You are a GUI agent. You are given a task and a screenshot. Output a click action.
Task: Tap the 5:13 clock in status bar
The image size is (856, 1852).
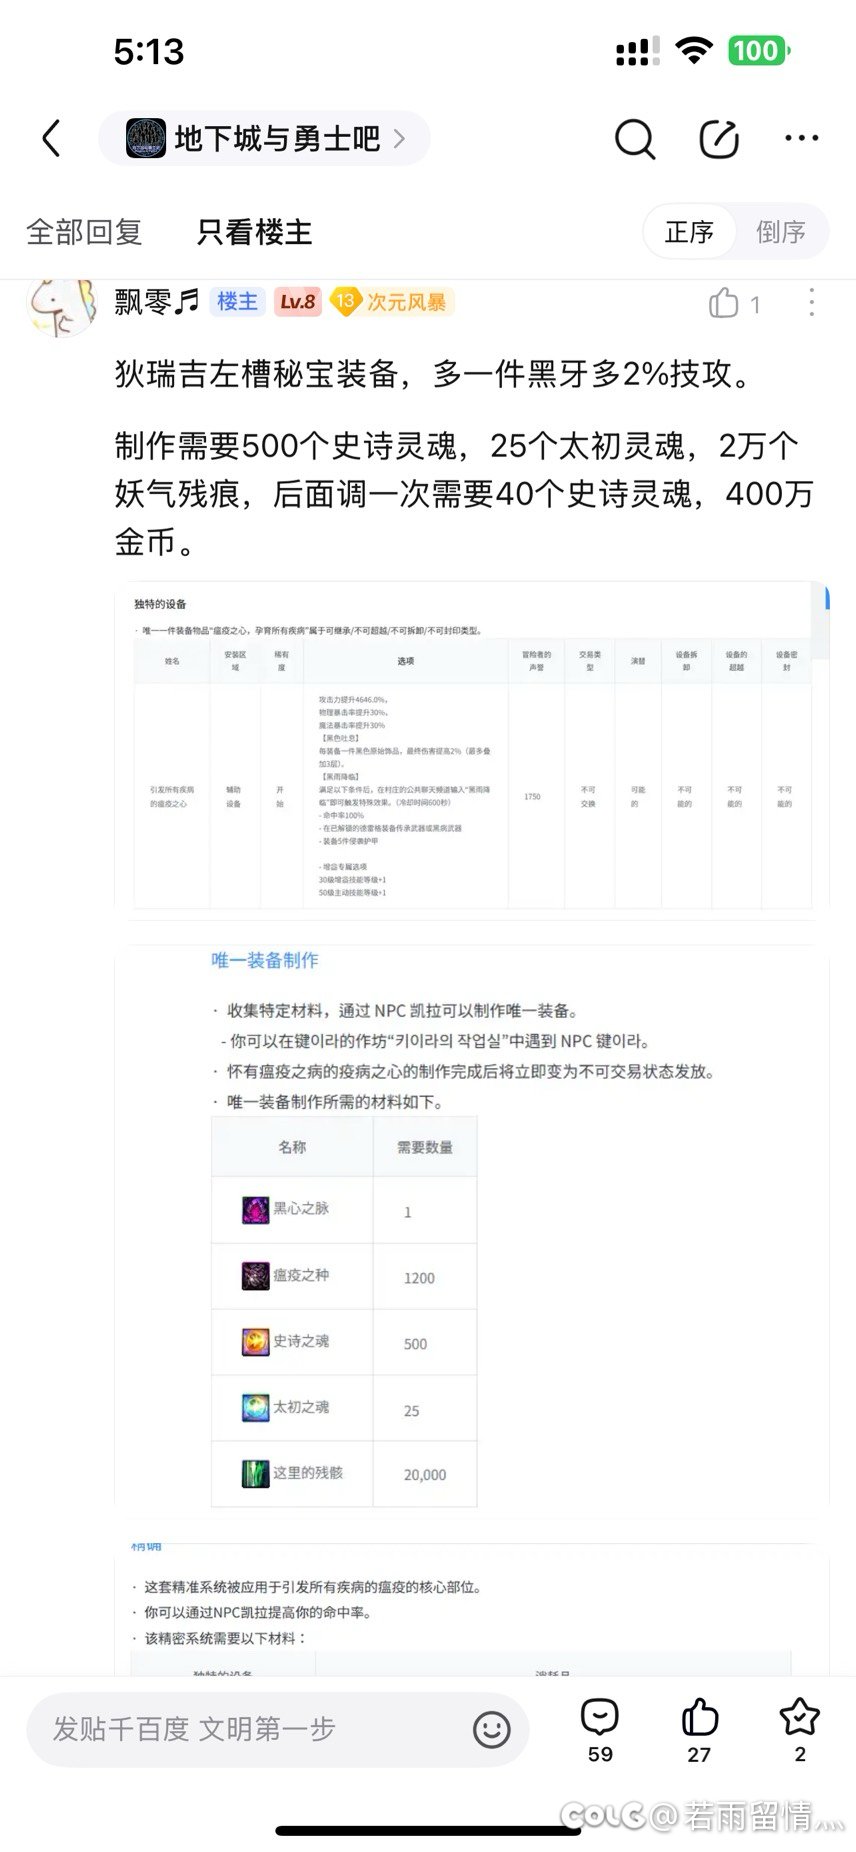(149, 51)
